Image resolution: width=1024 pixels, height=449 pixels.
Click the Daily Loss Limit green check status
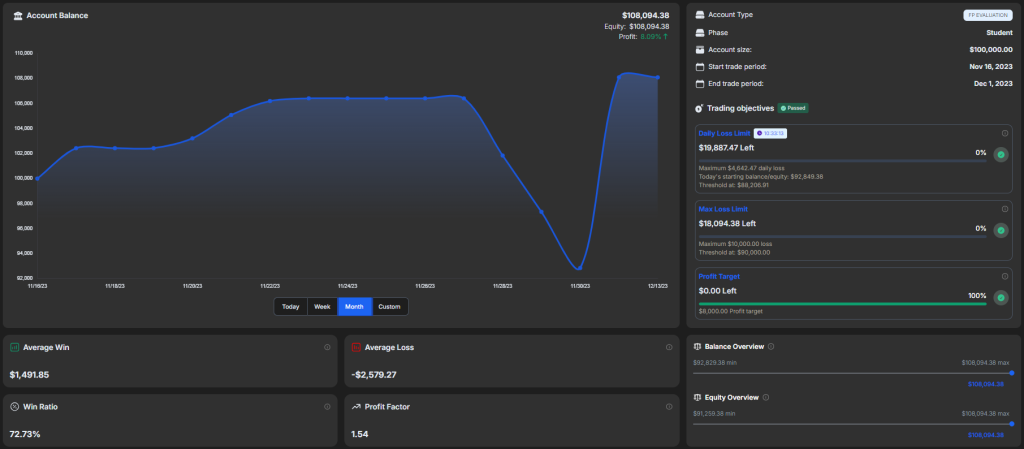[1000, 154]
